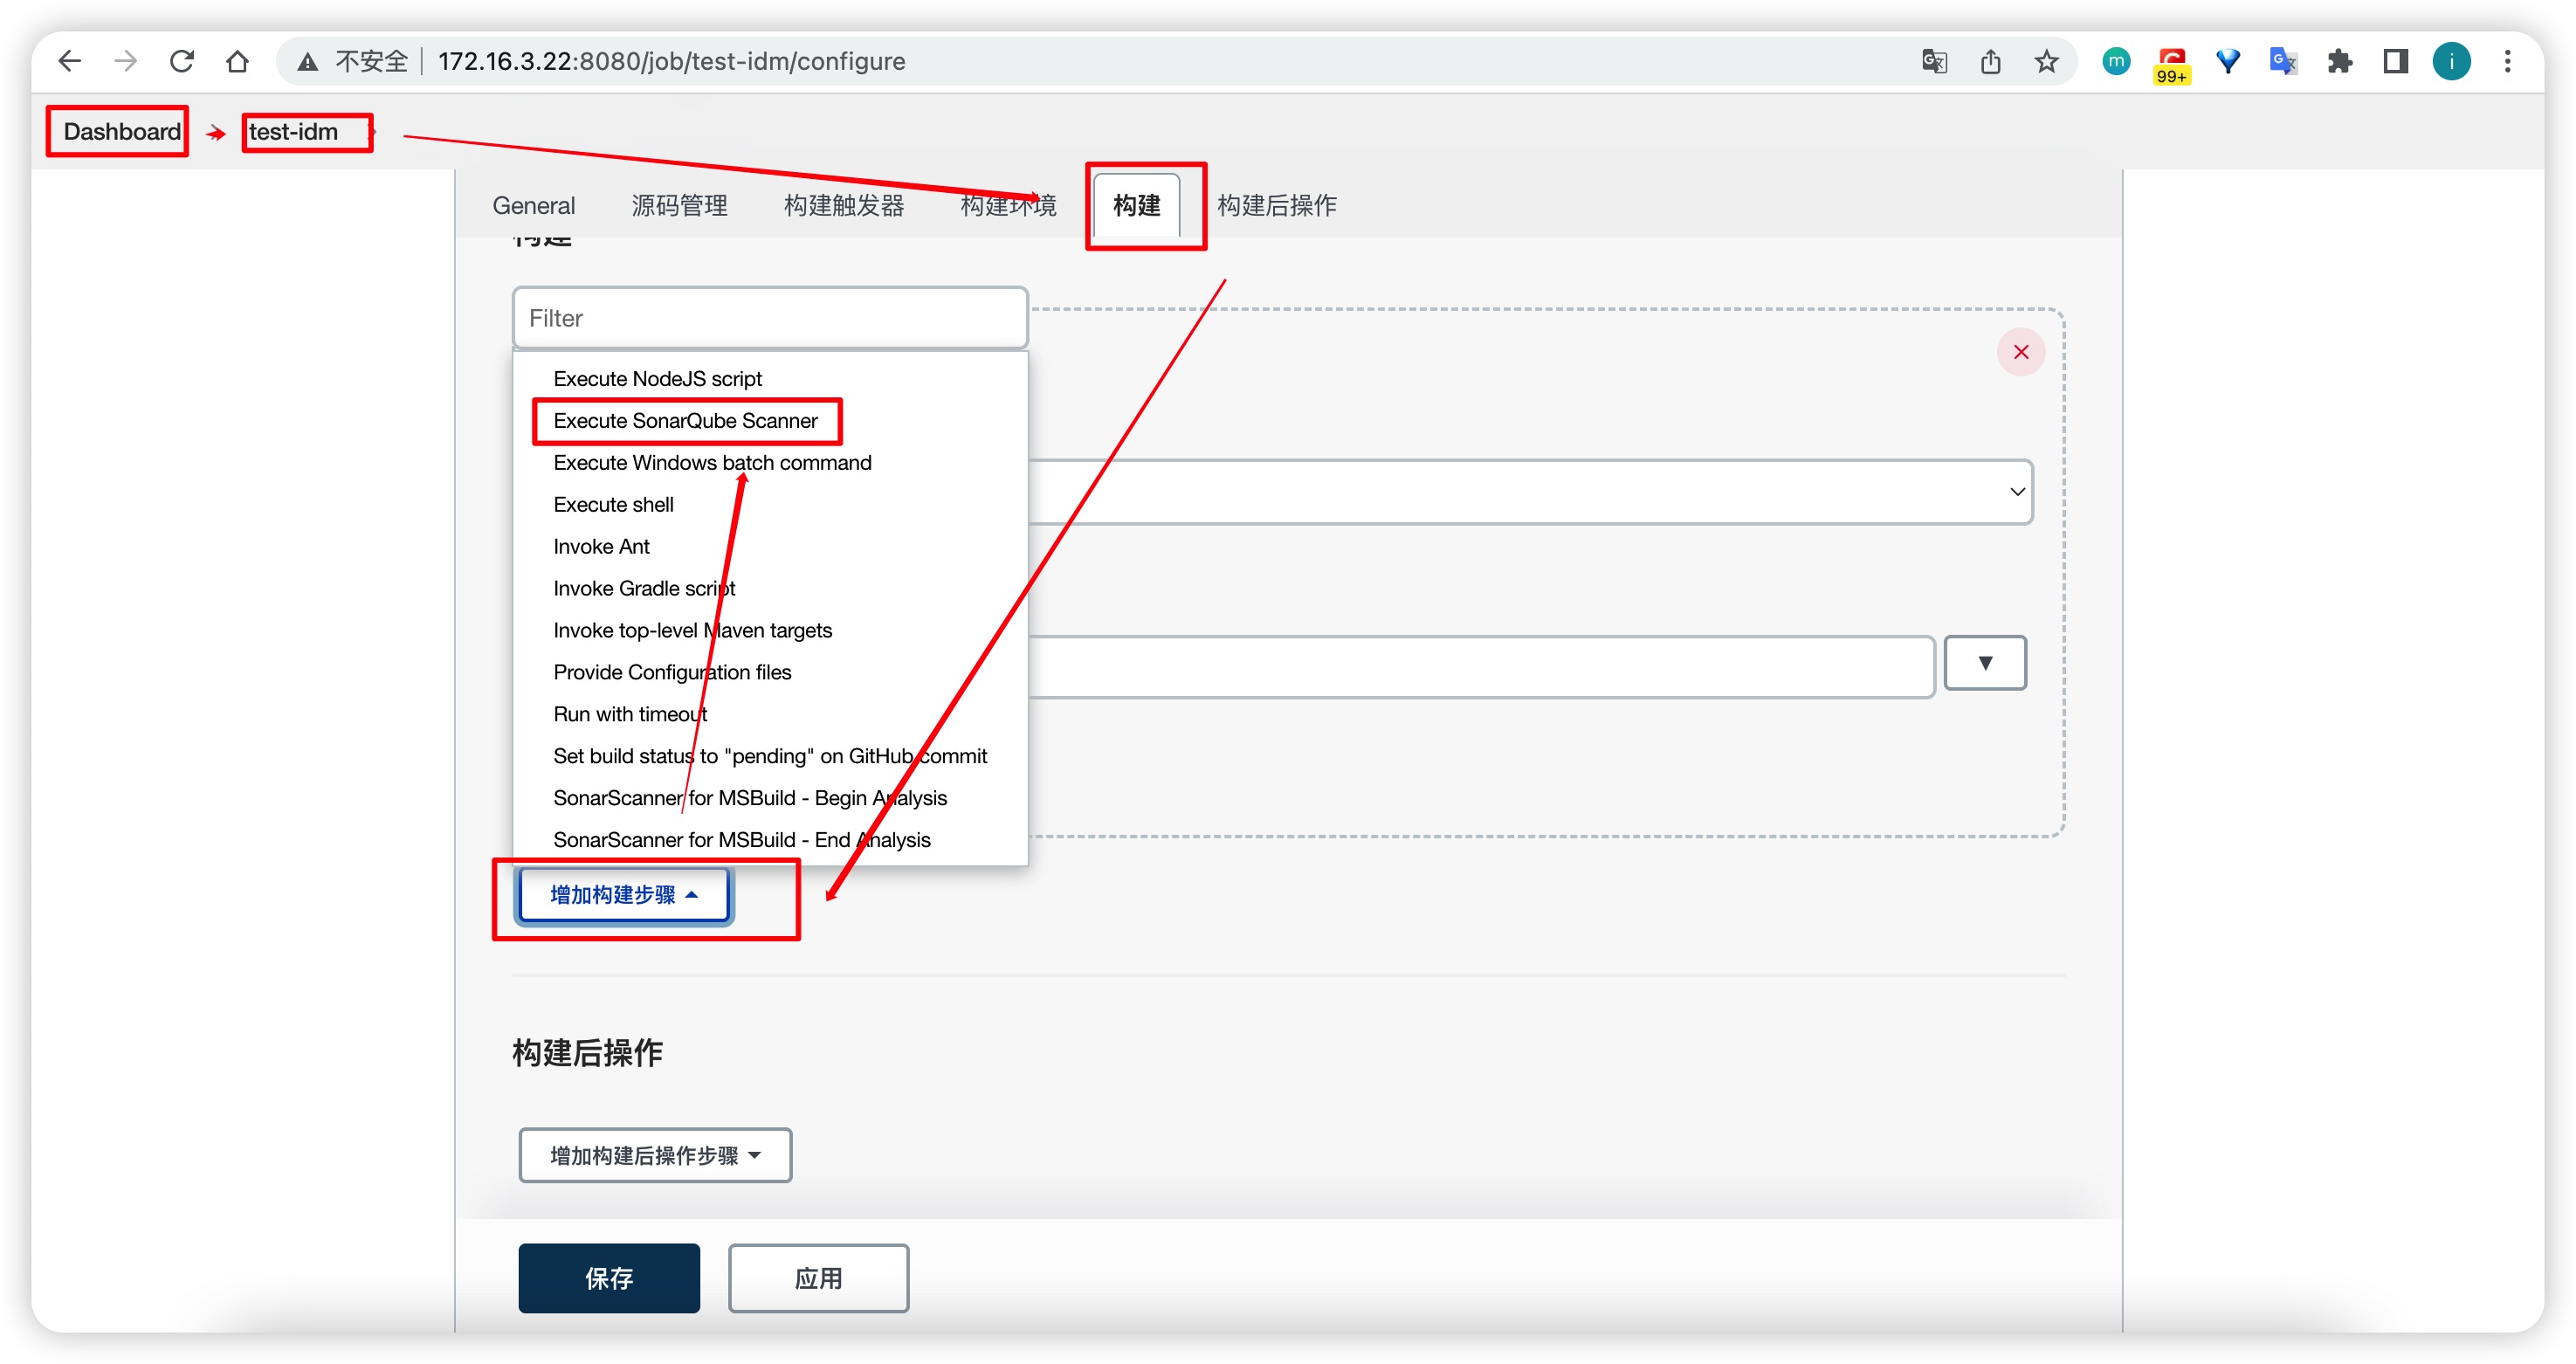The height and width of the screenshot is (1364, 2576).
Task: Click the small ▼ dropdown button
Action: click(x=1985, y=662)
